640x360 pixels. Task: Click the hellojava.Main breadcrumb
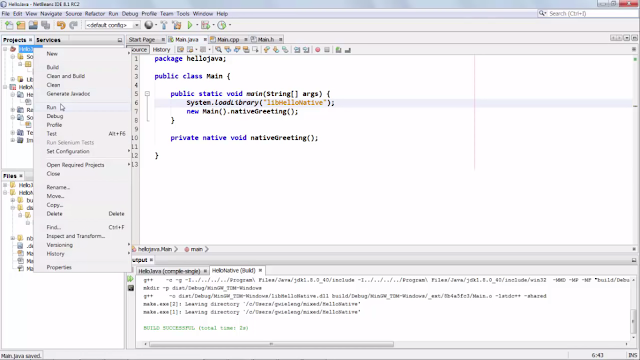point(154,249)
